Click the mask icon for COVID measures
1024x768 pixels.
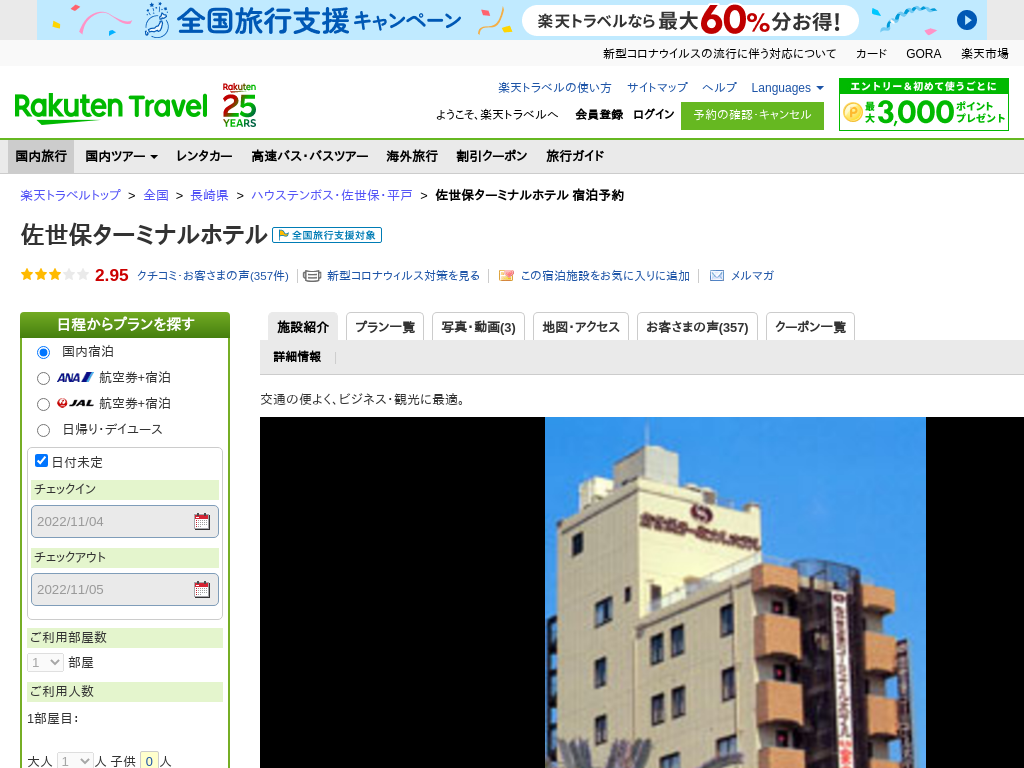(312, 276)
